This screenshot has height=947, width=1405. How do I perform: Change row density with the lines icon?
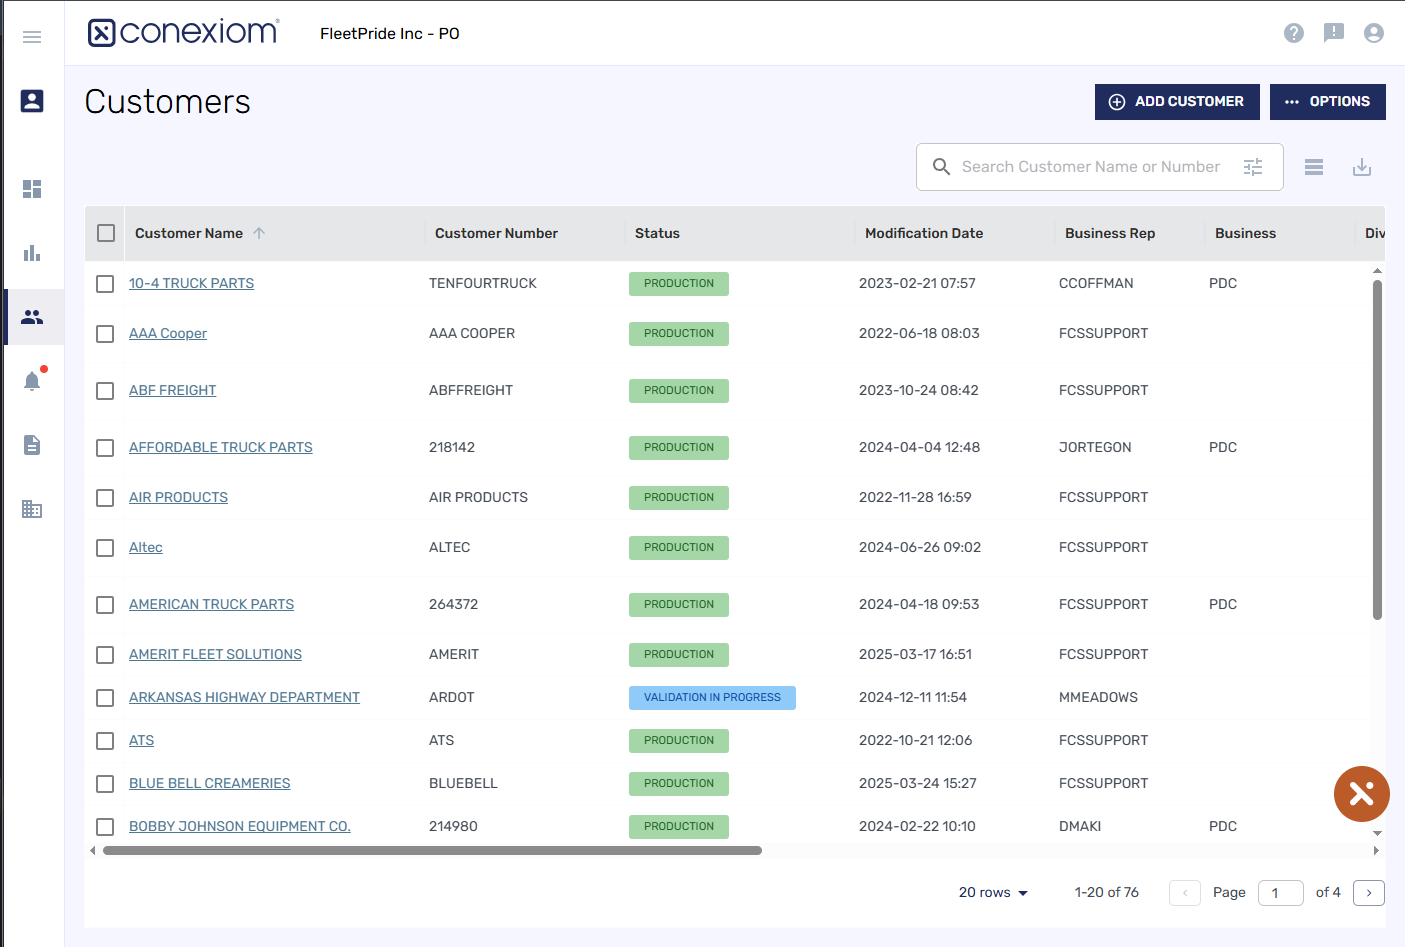[x=1314, y=167]
